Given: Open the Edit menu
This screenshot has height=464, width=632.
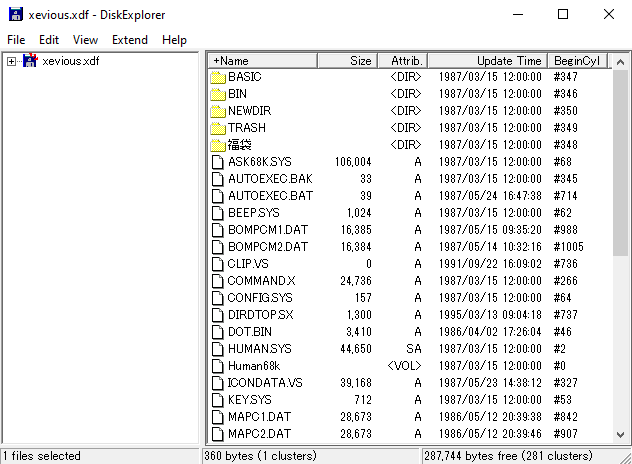Looking at the screenshot, I should click(49, 40).
